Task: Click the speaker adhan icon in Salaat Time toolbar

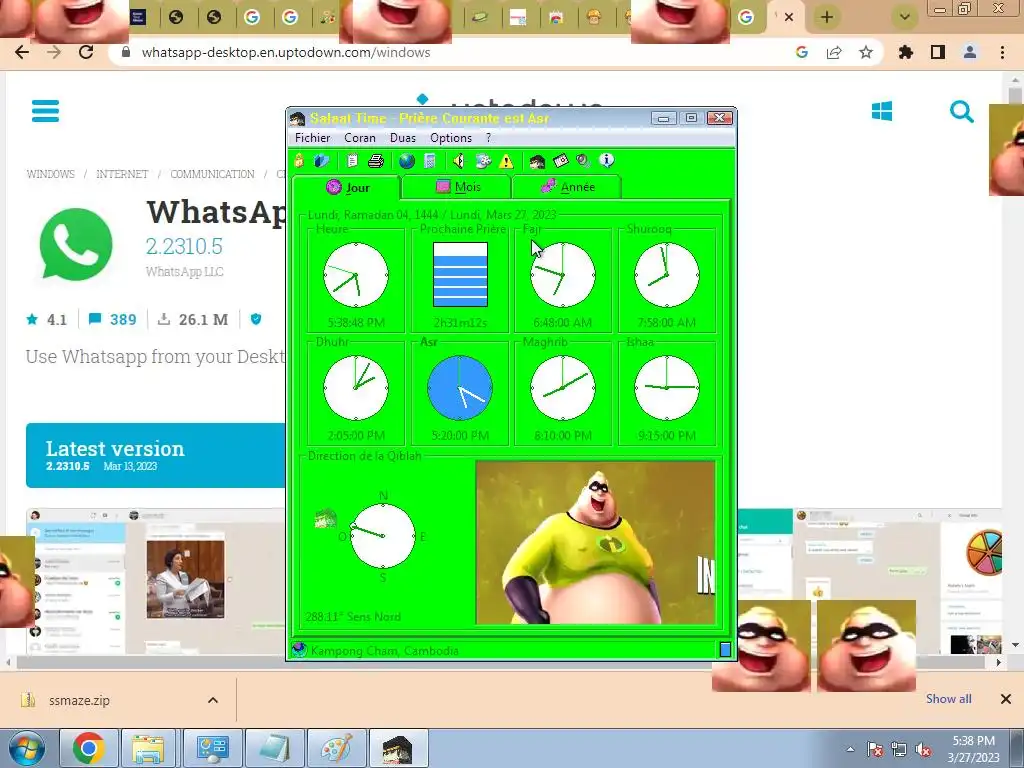Action: tap(458, 161)
